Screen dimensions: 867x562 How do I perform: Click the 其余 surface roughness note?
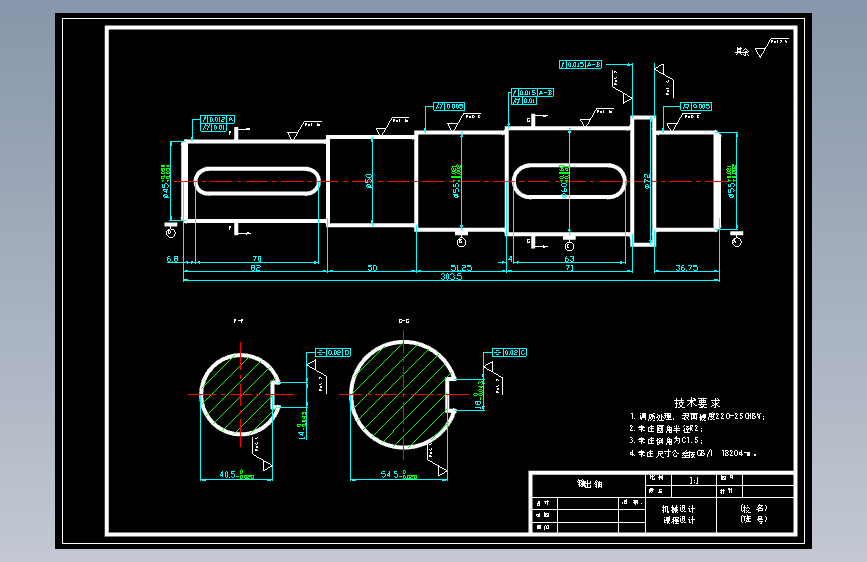(742, 51)
